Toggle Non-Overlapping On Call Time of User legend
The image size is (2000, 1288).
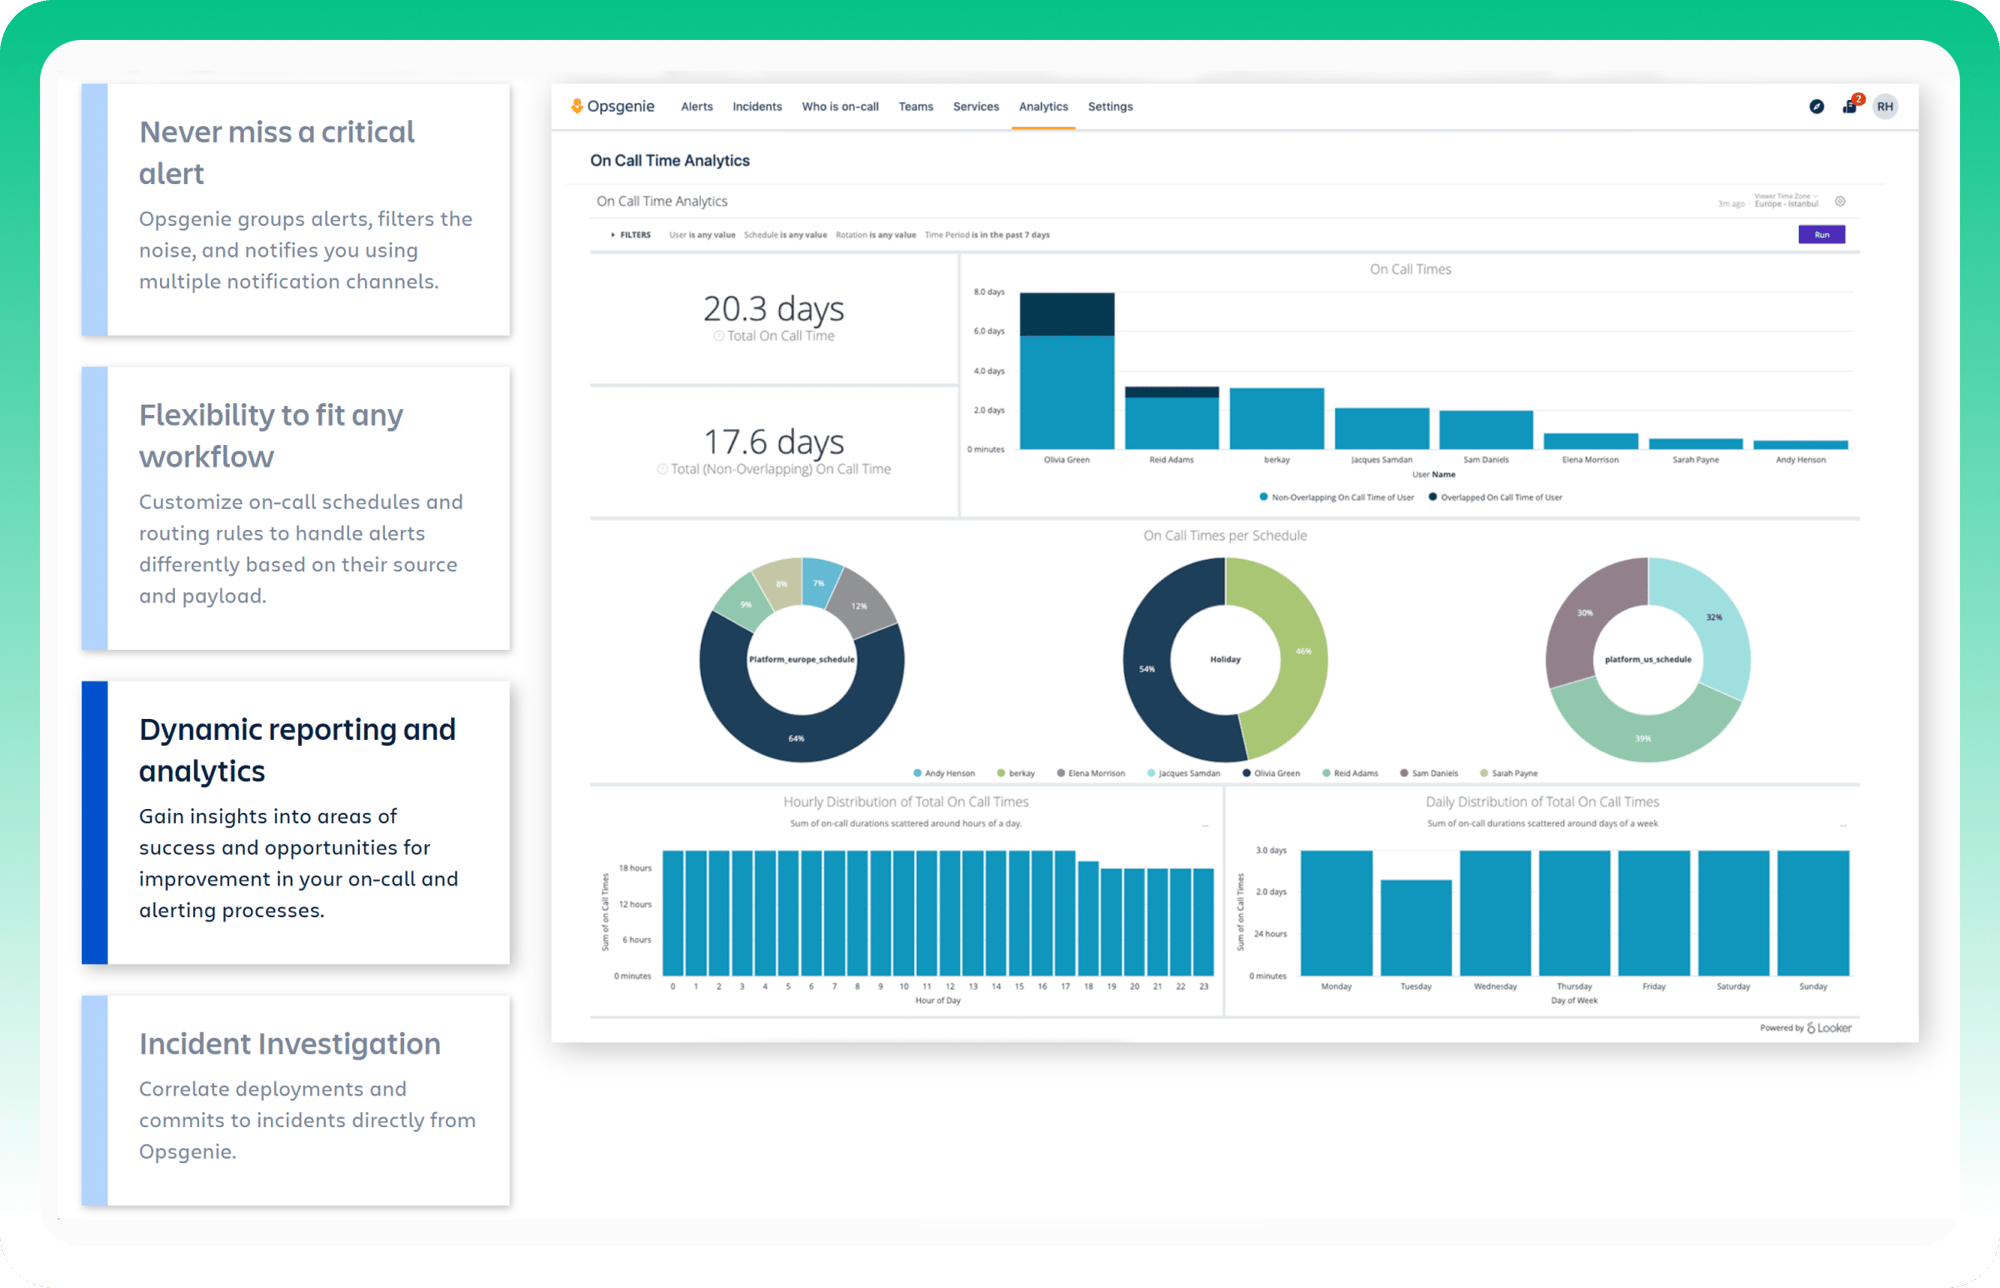click(x=1336, y=497)
